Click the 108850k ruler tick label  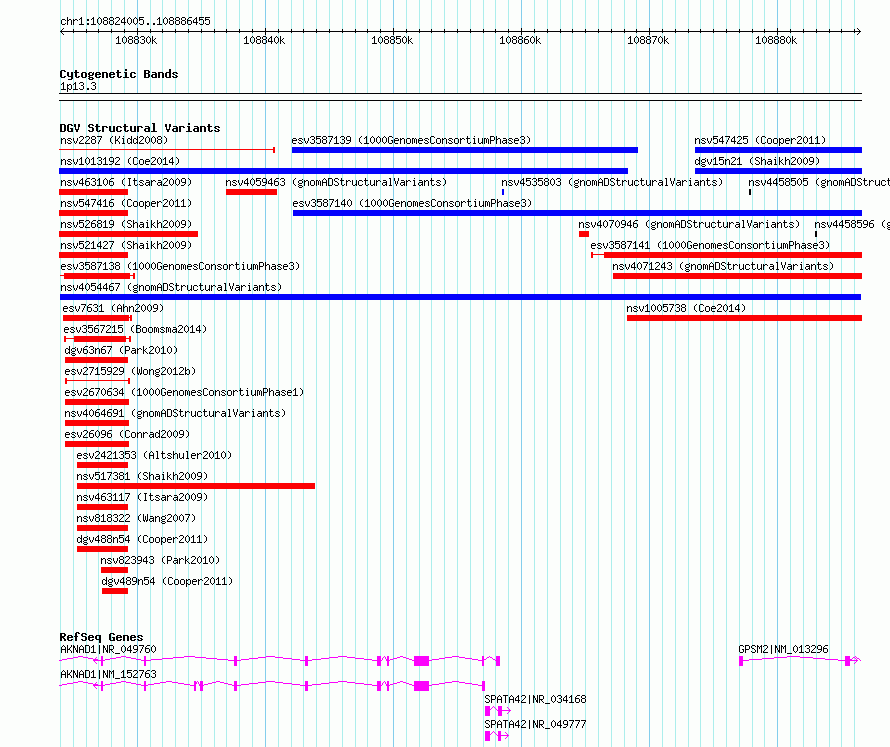(x=392, y=41)
